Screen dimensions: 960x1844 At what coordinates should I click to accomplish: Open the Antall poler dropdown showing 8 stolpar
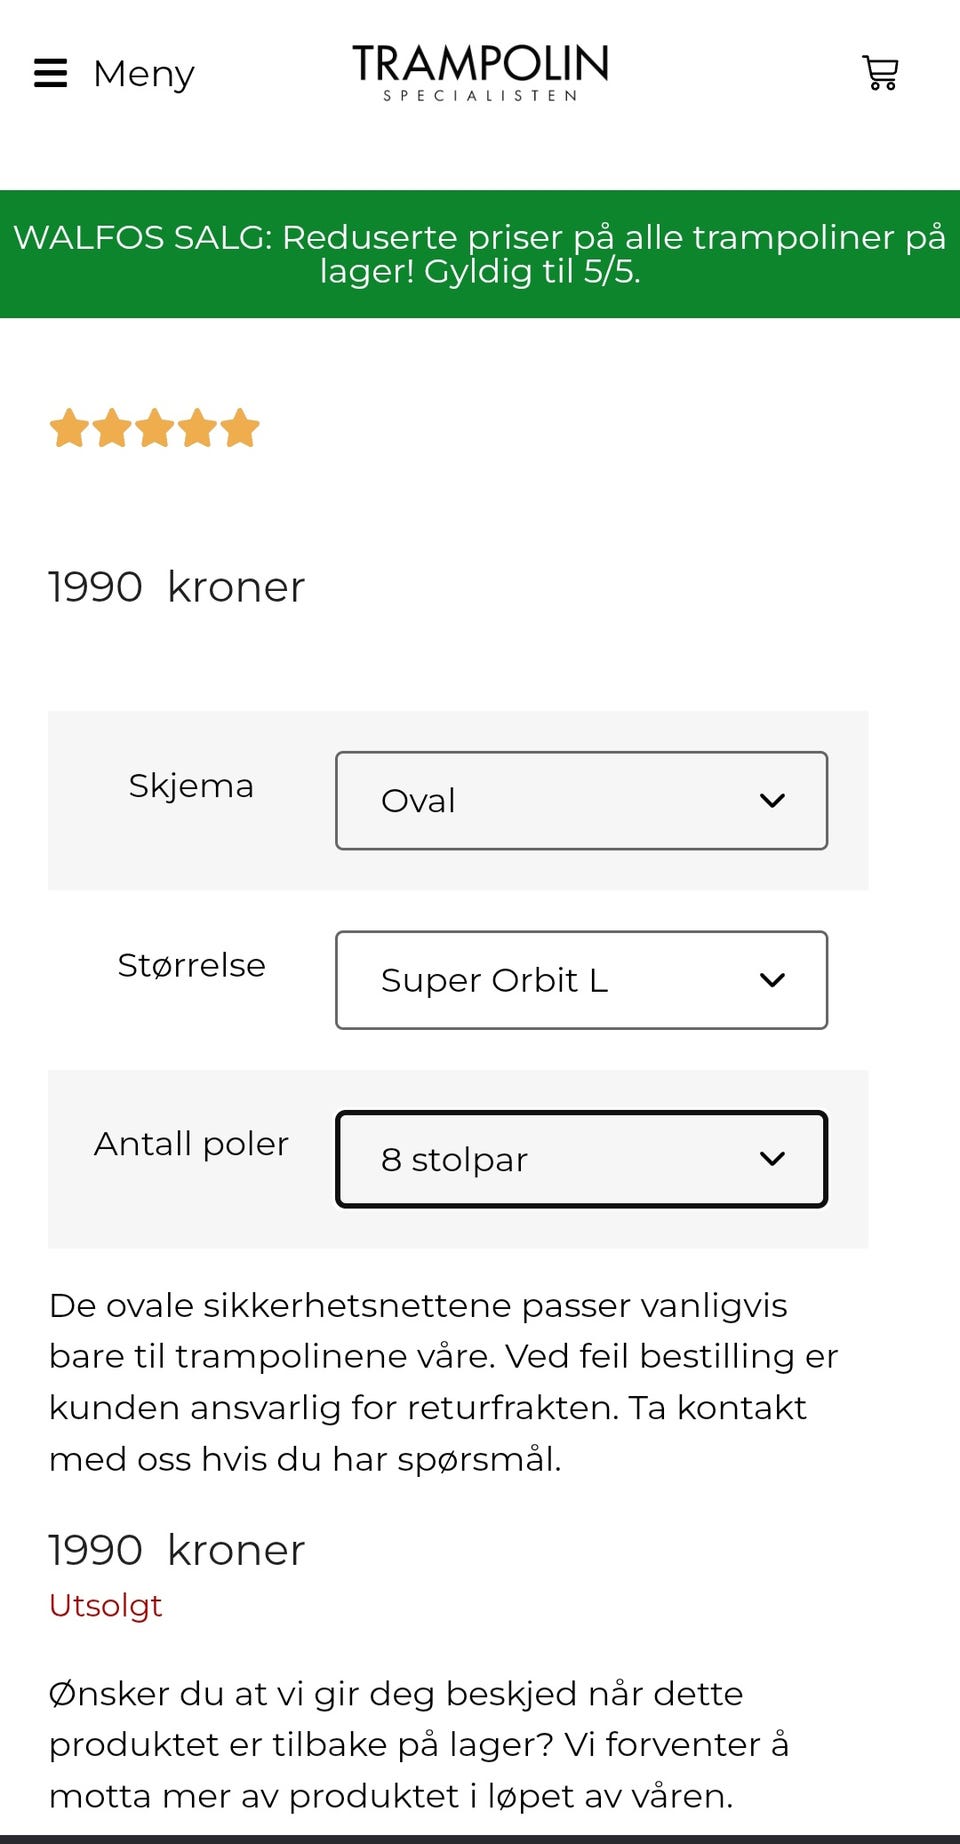point(581,1159)
